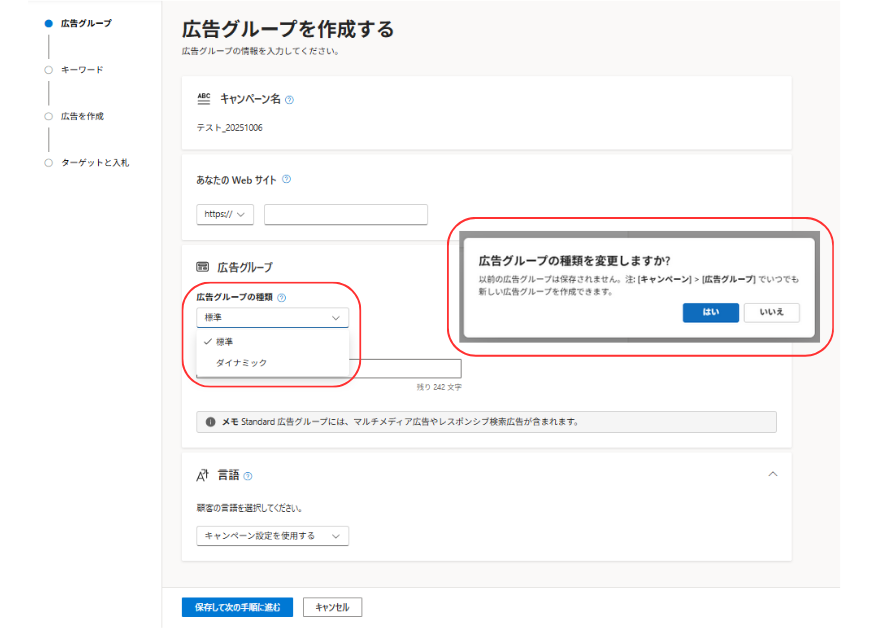This screenshot has width=879, height=628.
Task: Click help icon beside 言語 heading
Action: (x=248, y=476)
